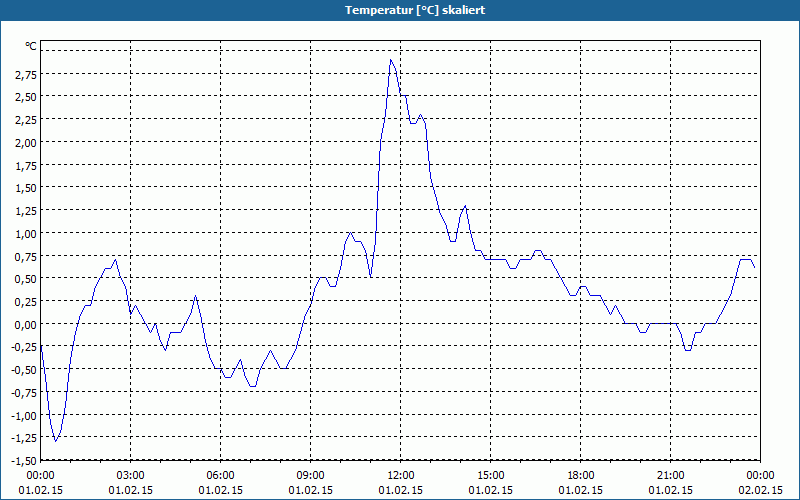Image resolution: width=800 pixels, height=500 pixels.
Task: Select the 1,75 y-axis value
Action: tap(27, 166)
